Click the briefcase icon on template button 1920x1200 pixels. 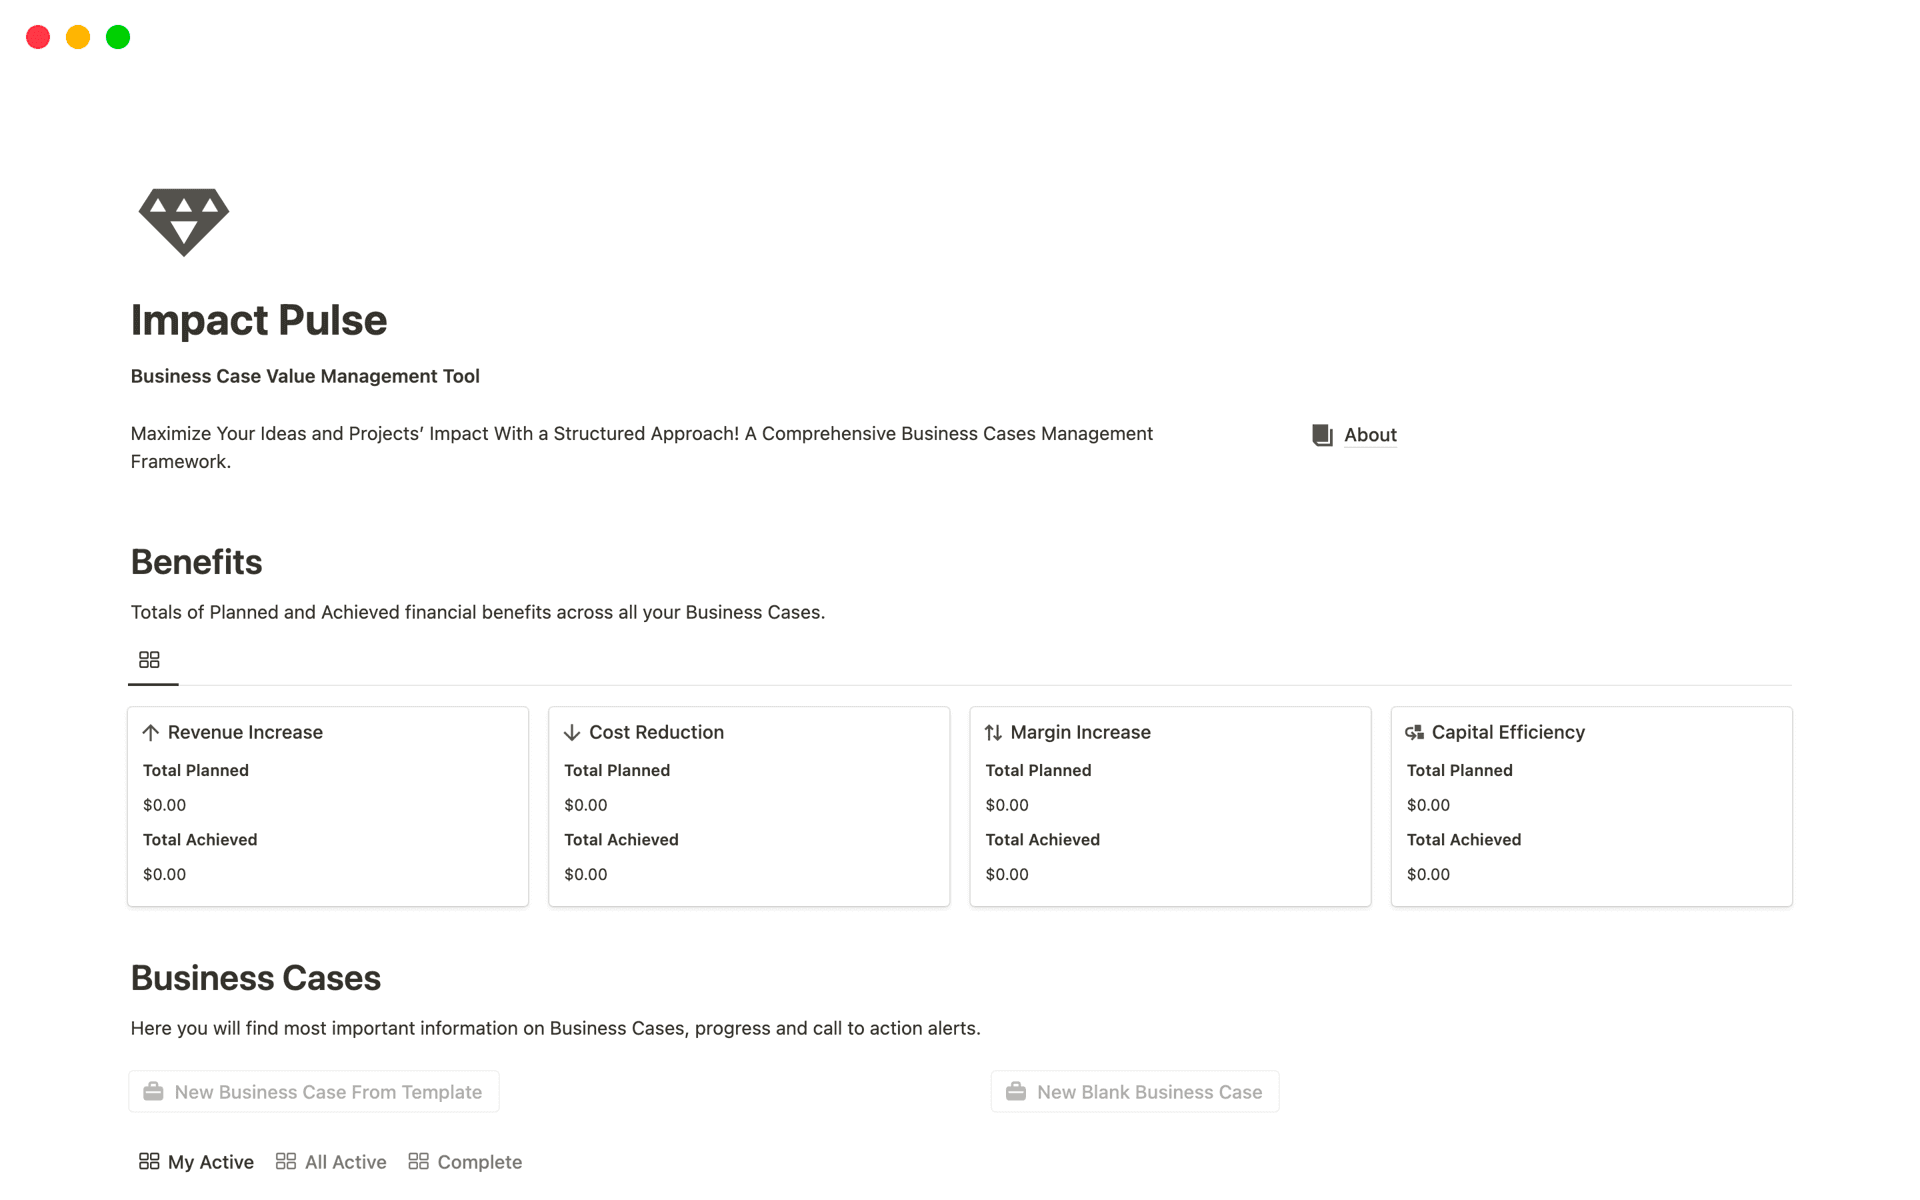click(153, 1092)
